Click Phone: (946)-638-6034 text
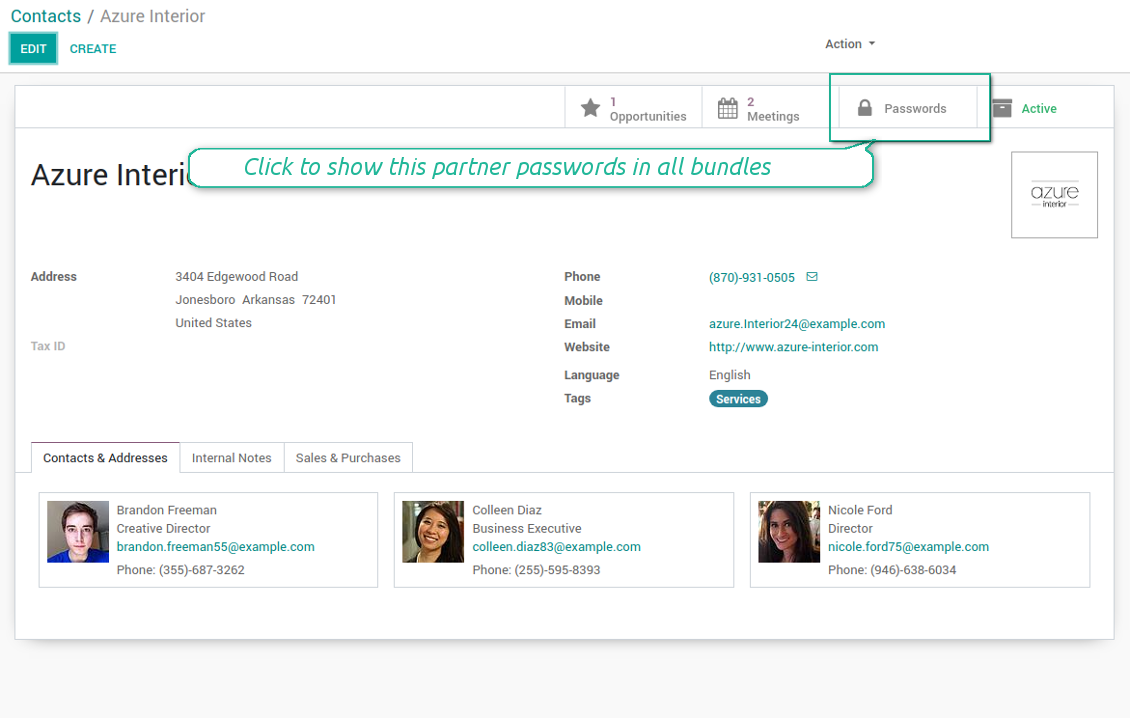The height and width of the screenshot is (718, 1130). click(892, 569)
